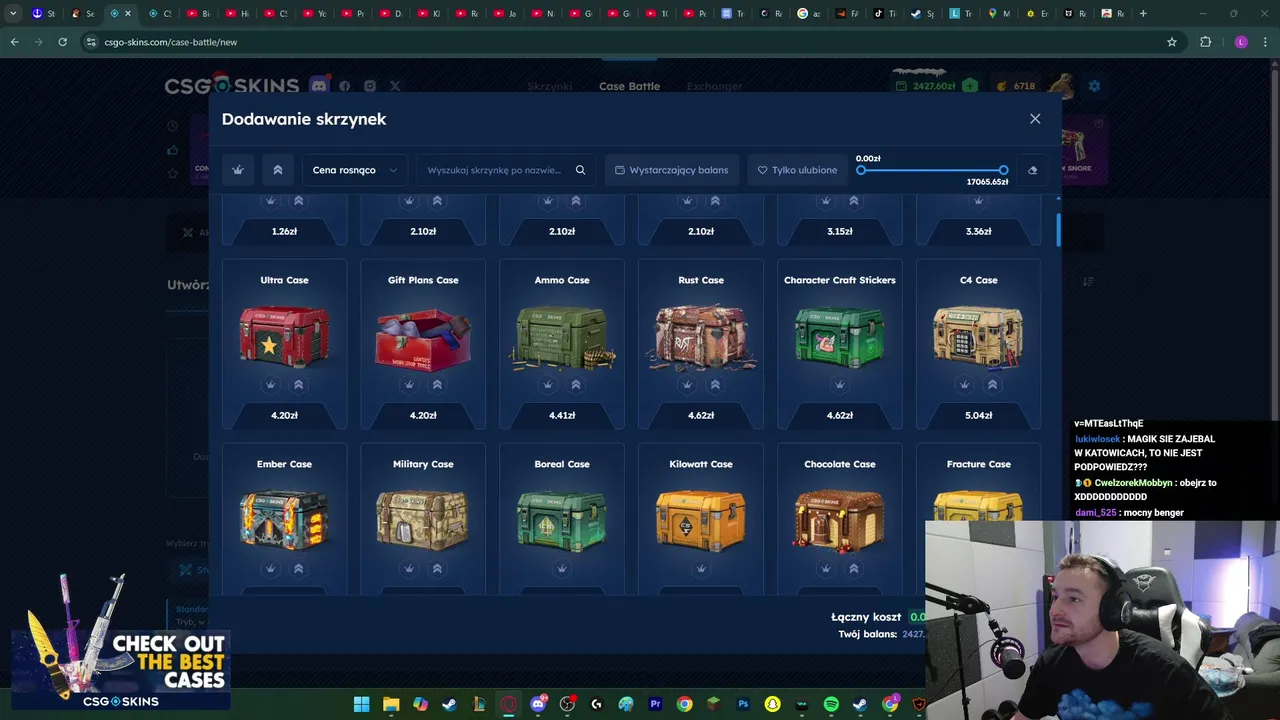The height and width of the screenshot is (720, 1280).
Task: Click the crown icon under Chocolate Case
Action: coord(826,569)
